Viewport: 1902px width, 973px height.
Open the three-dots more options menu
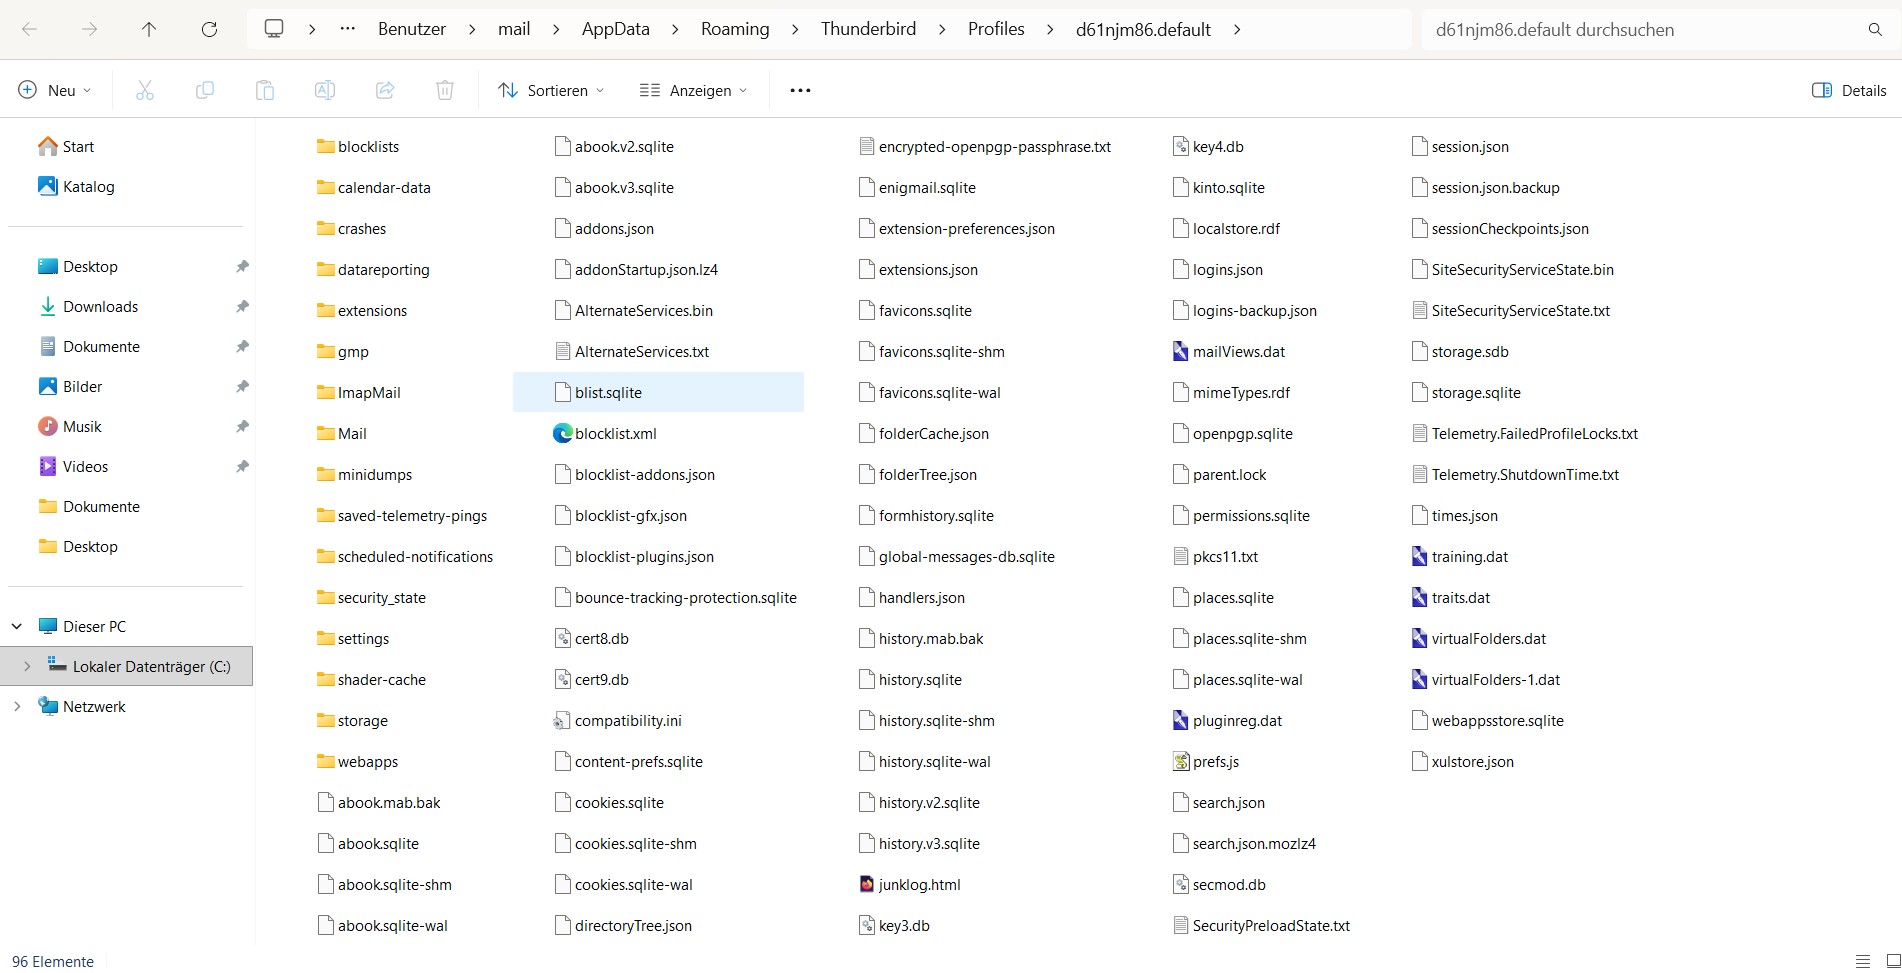800,90
